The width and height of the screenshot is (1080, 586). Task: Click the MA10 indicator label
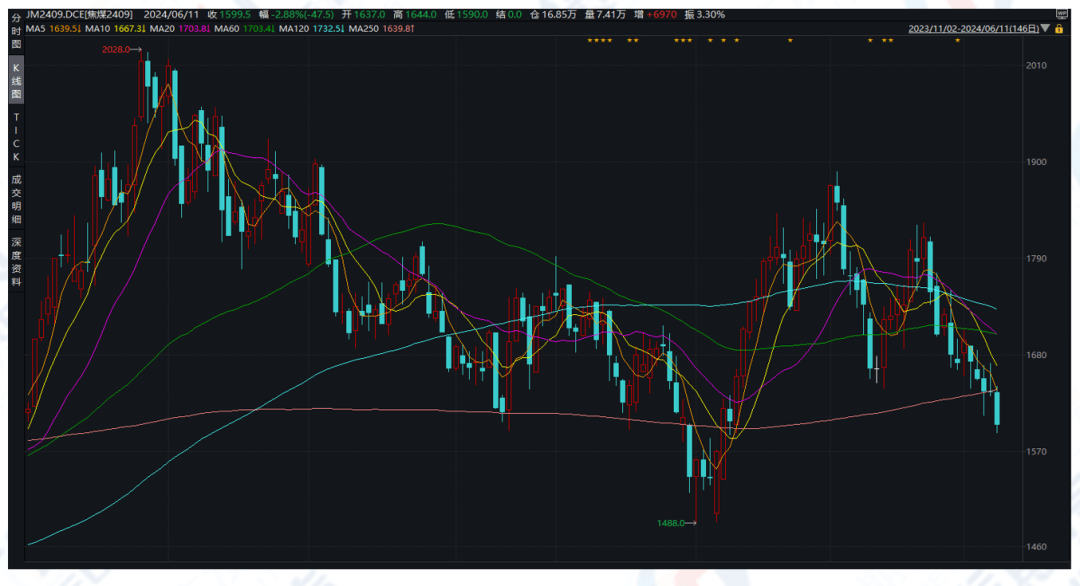tap(114, 28)
